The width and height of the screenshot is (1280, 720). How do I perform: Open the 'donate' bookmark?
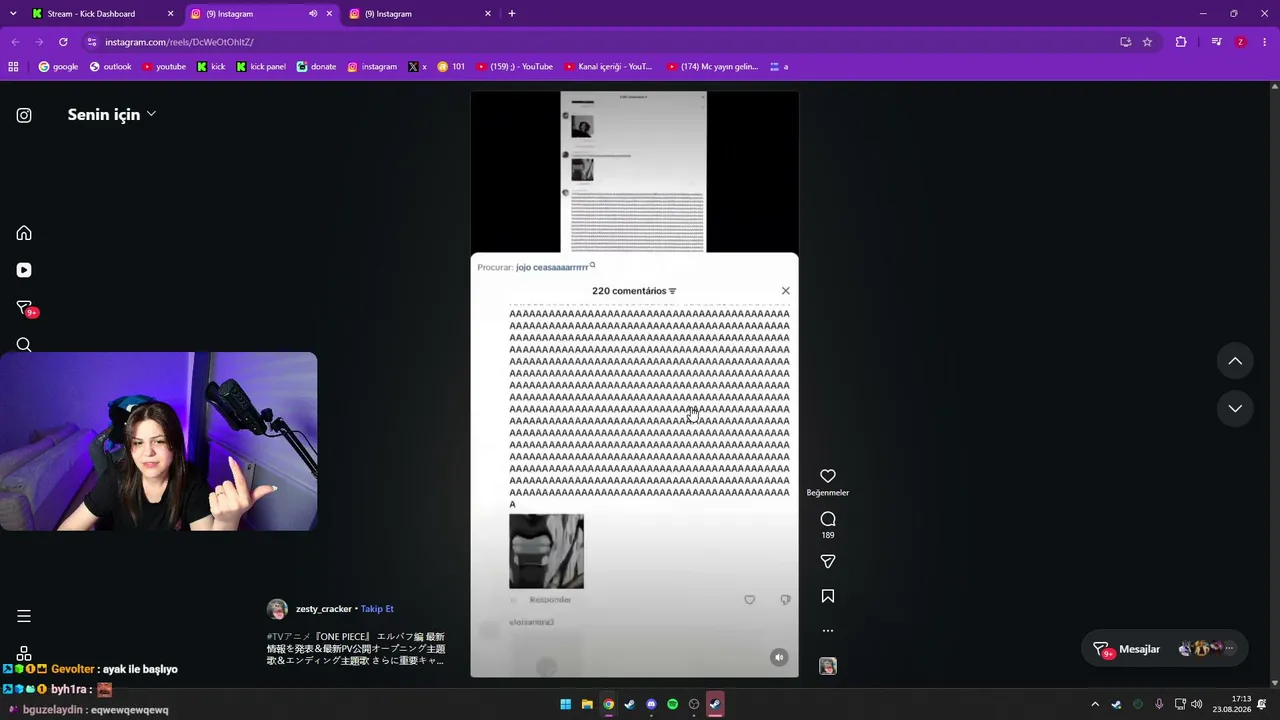tap(316, 67)
